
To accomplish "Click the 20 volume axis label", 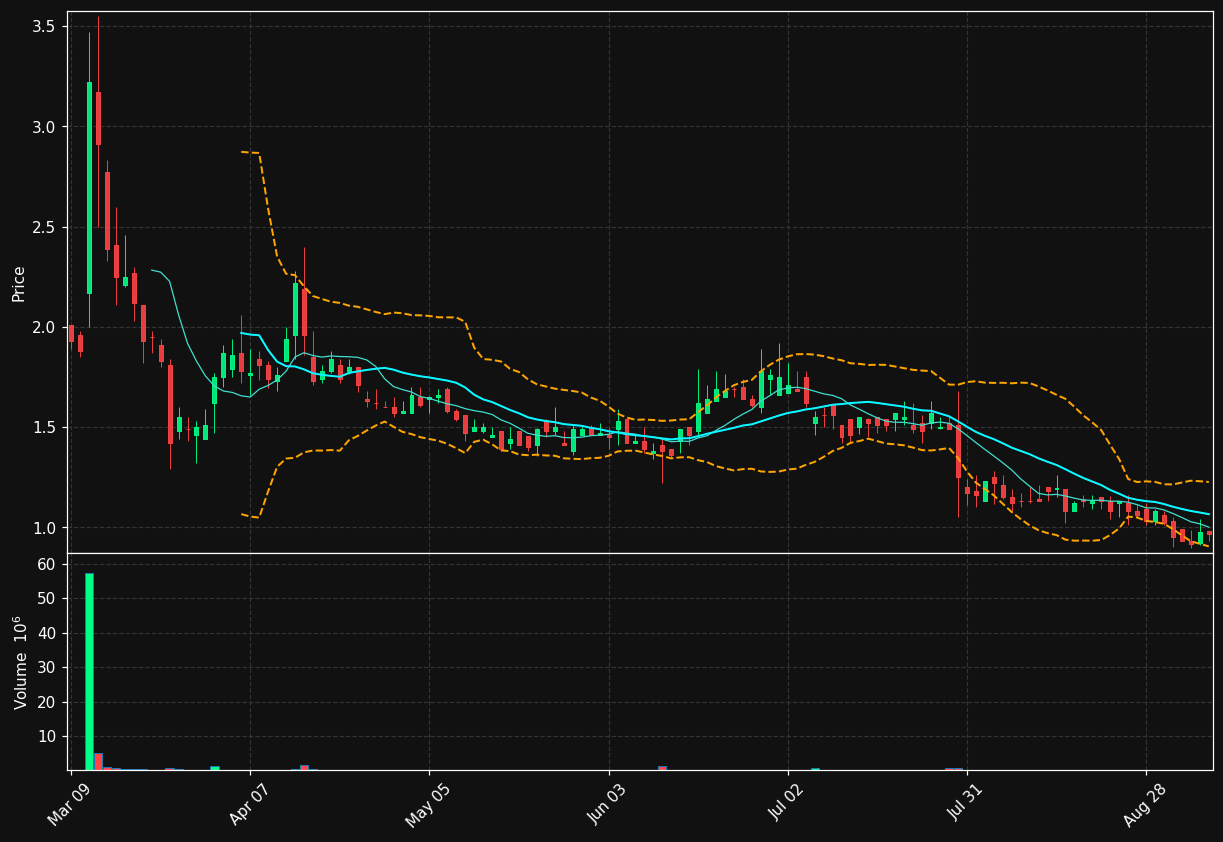I will [46, 702].
